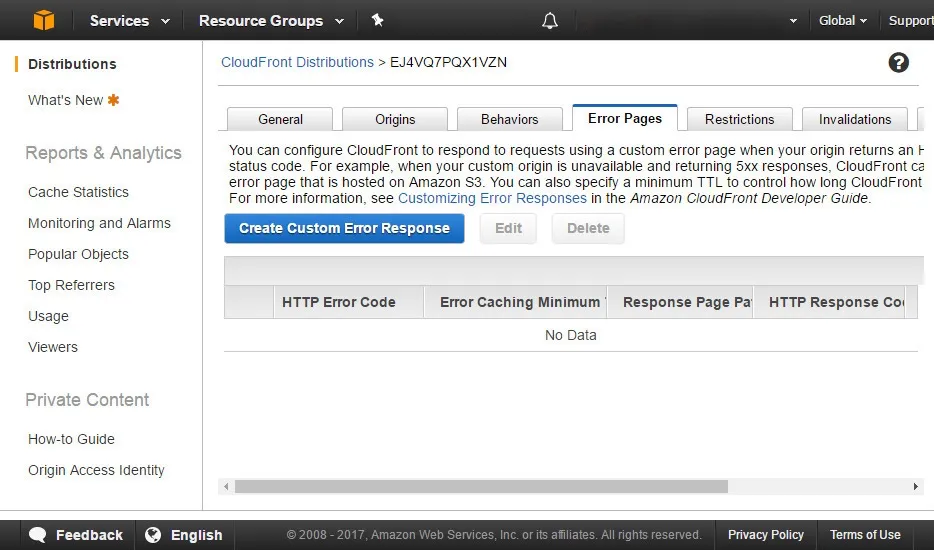Image resolution: width=934 pixels, height=550 pixels.
Task: Open the notifications bell
Action: [550, 21]
